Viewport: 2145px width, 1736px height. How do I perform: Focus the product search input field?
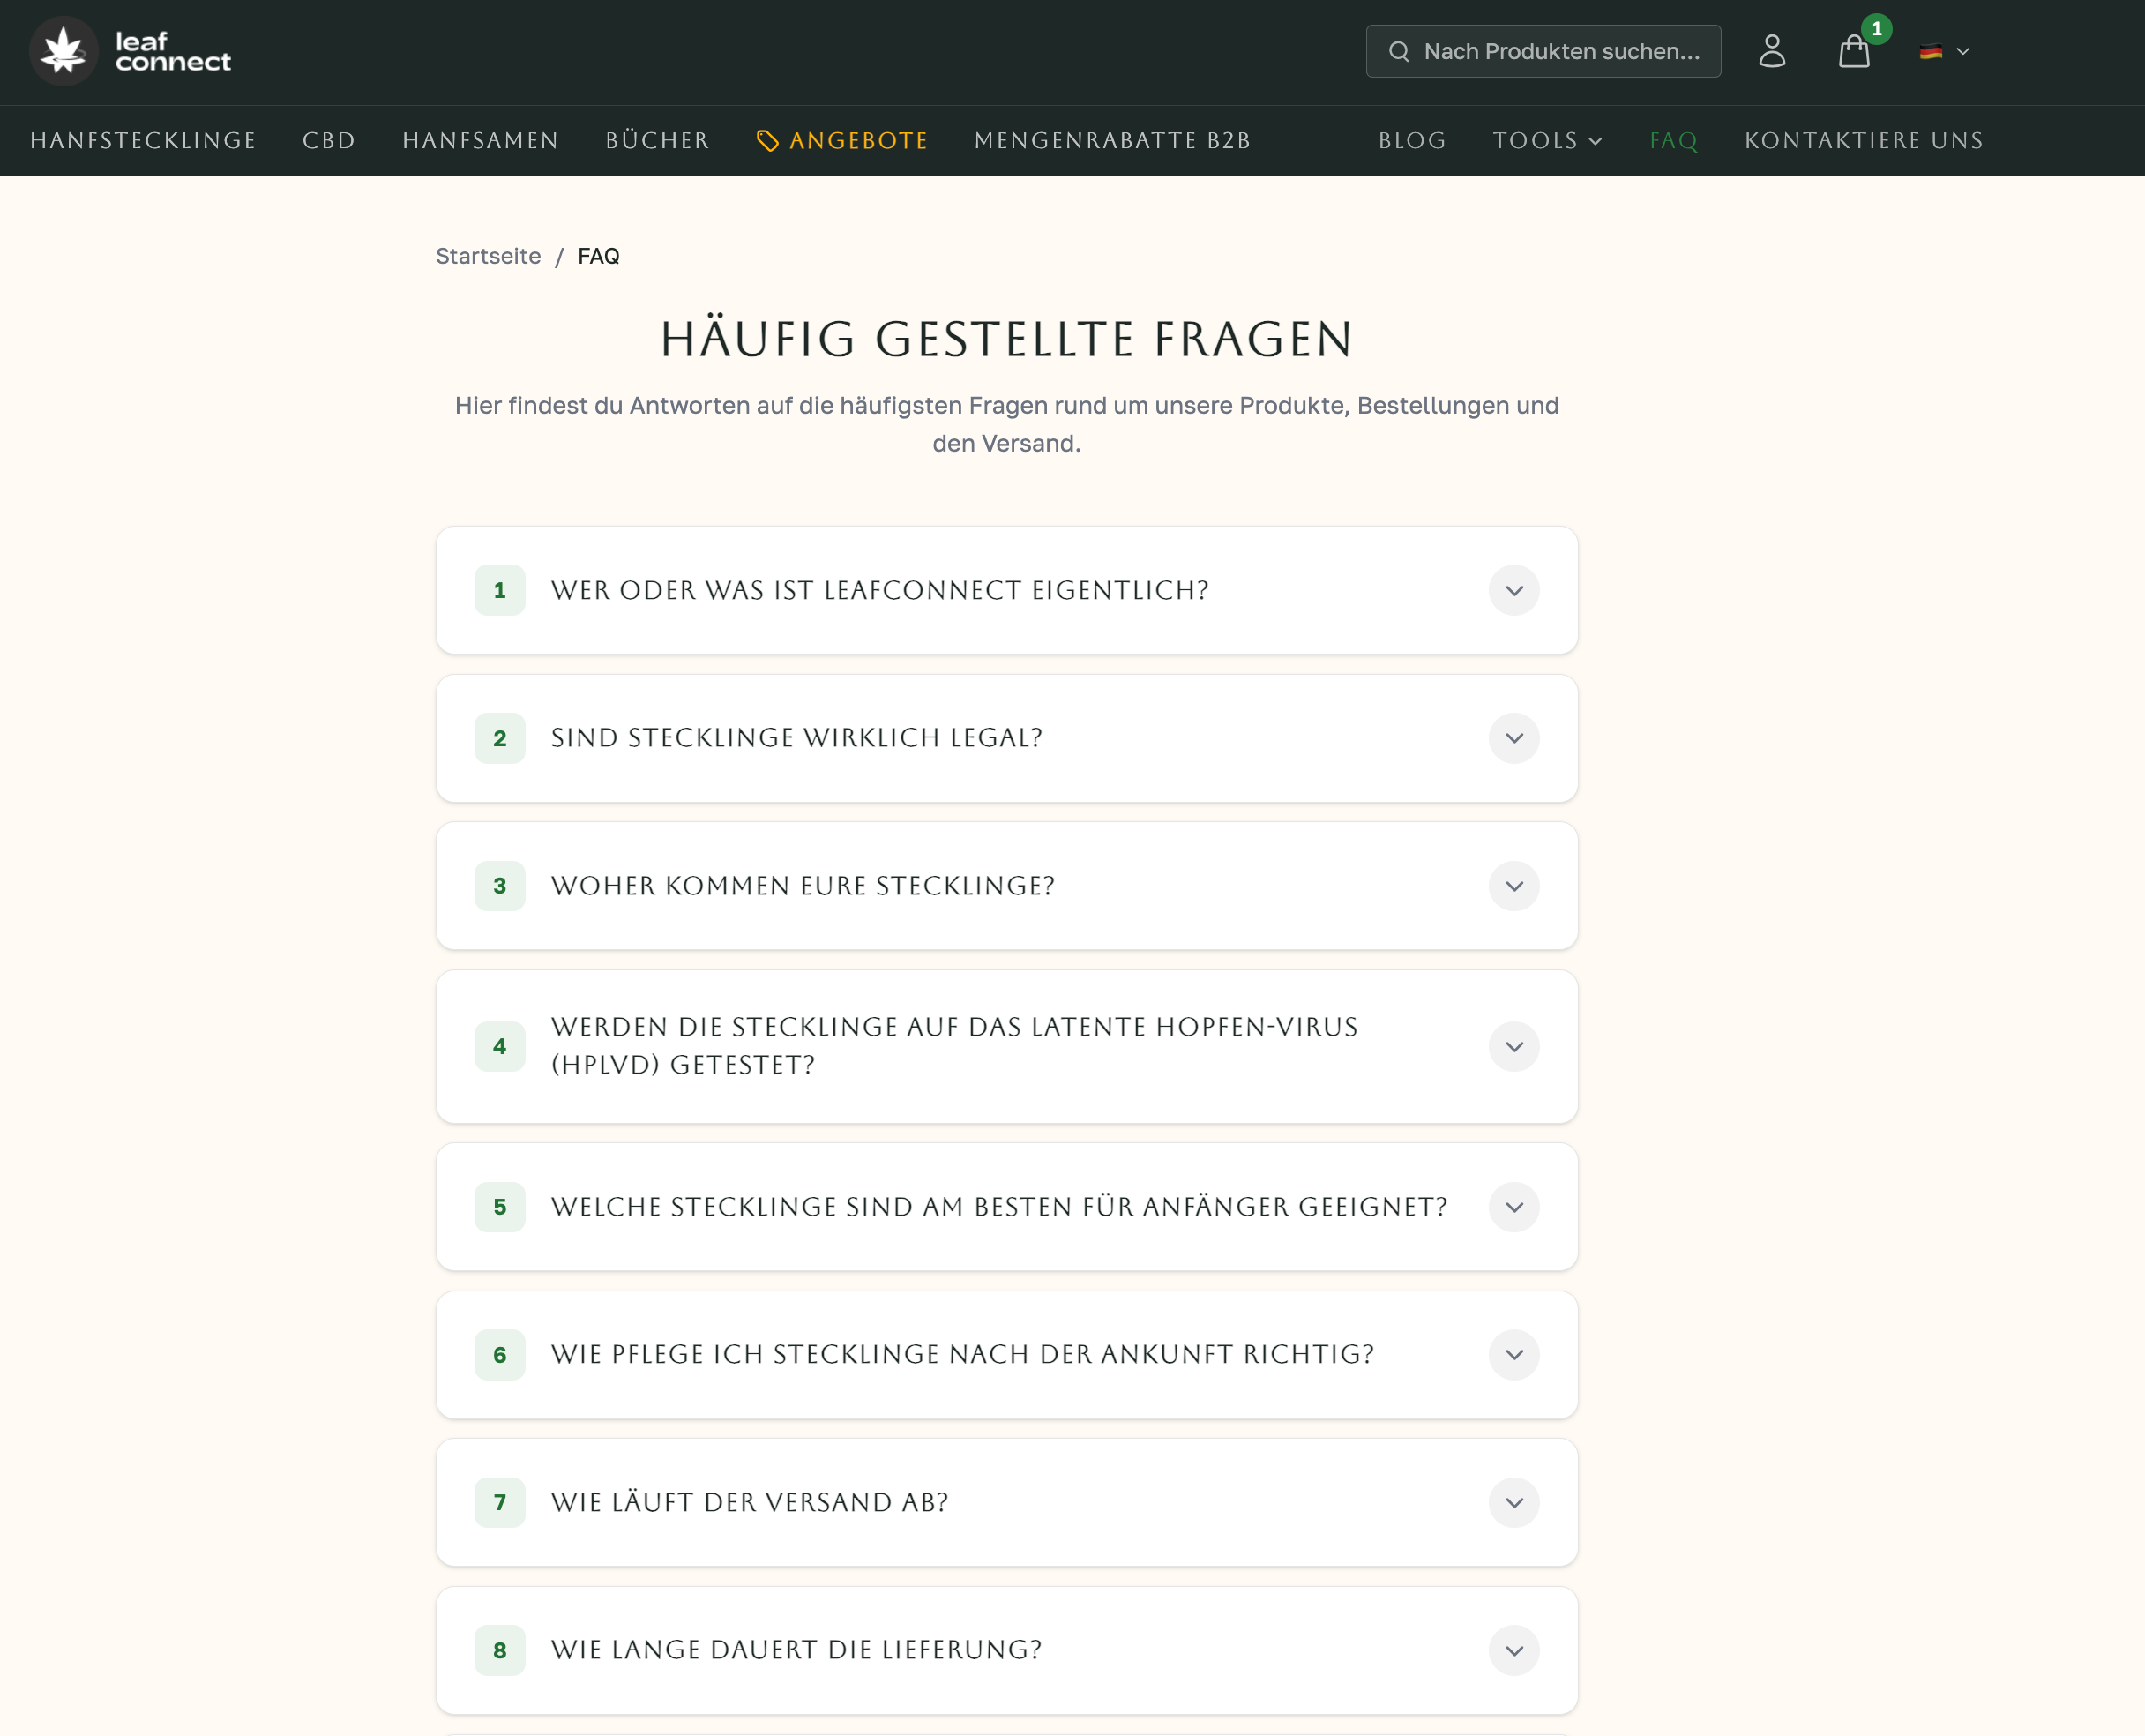pyautogui.click(x=1560, y=52)
